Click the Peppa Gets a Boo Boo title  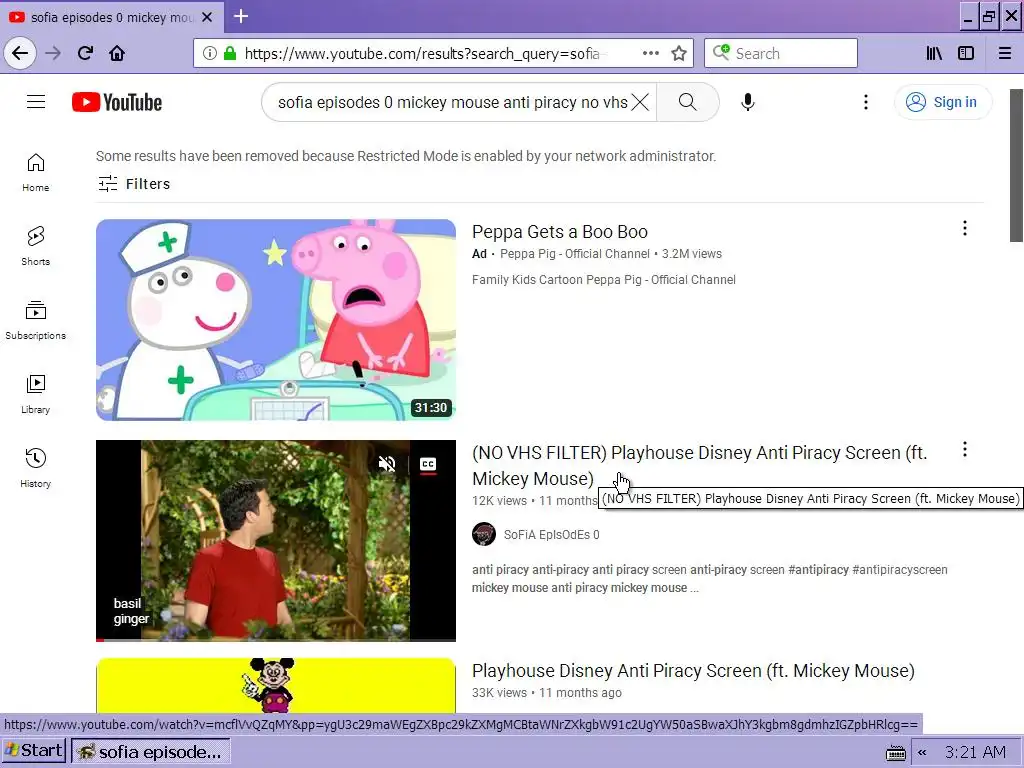[x=560, y=232]
